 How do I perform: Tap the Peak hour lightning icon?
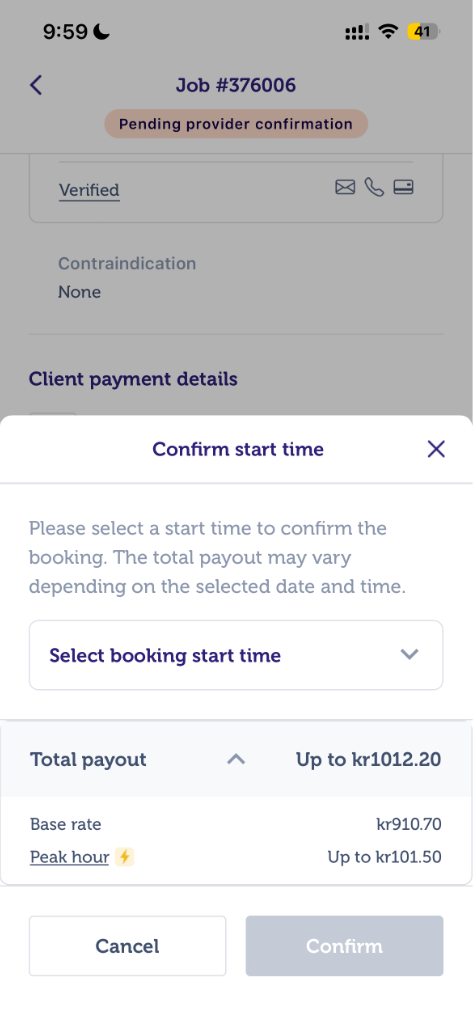124,857
